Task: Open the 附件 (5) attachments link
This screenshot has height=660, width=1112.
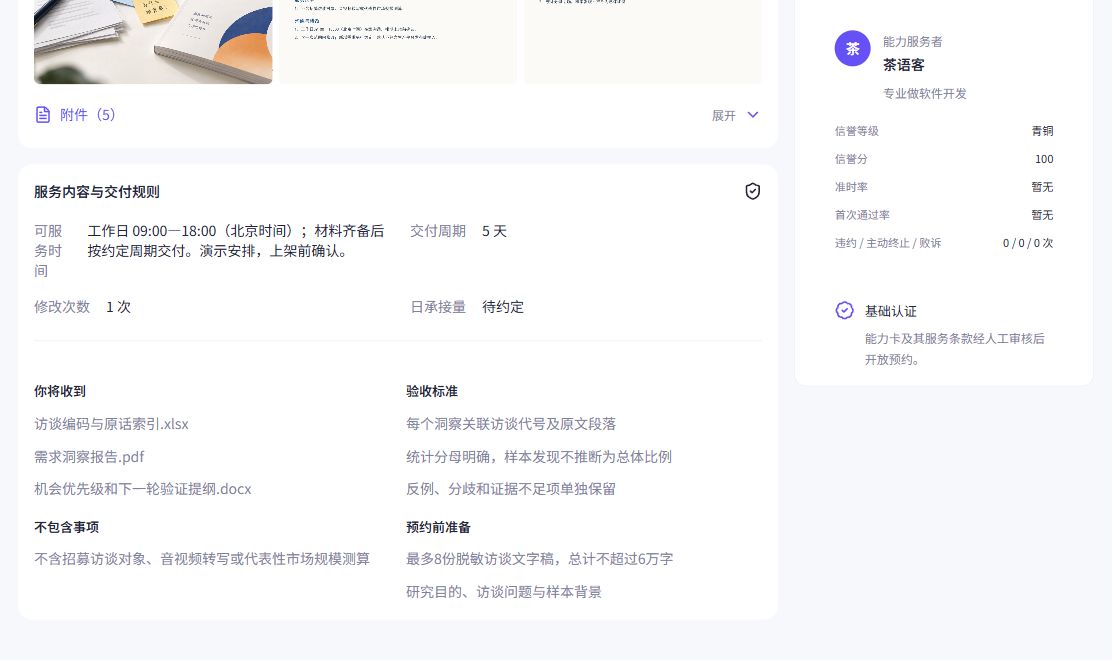Action: 88,115
